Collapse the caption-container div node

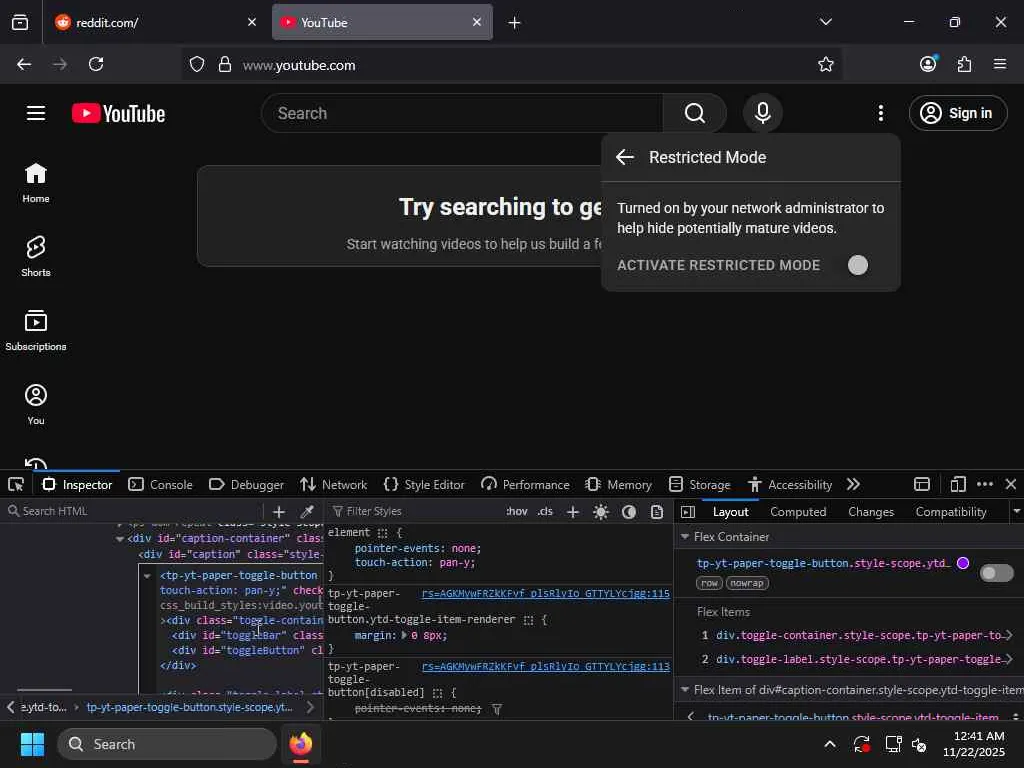120,539
